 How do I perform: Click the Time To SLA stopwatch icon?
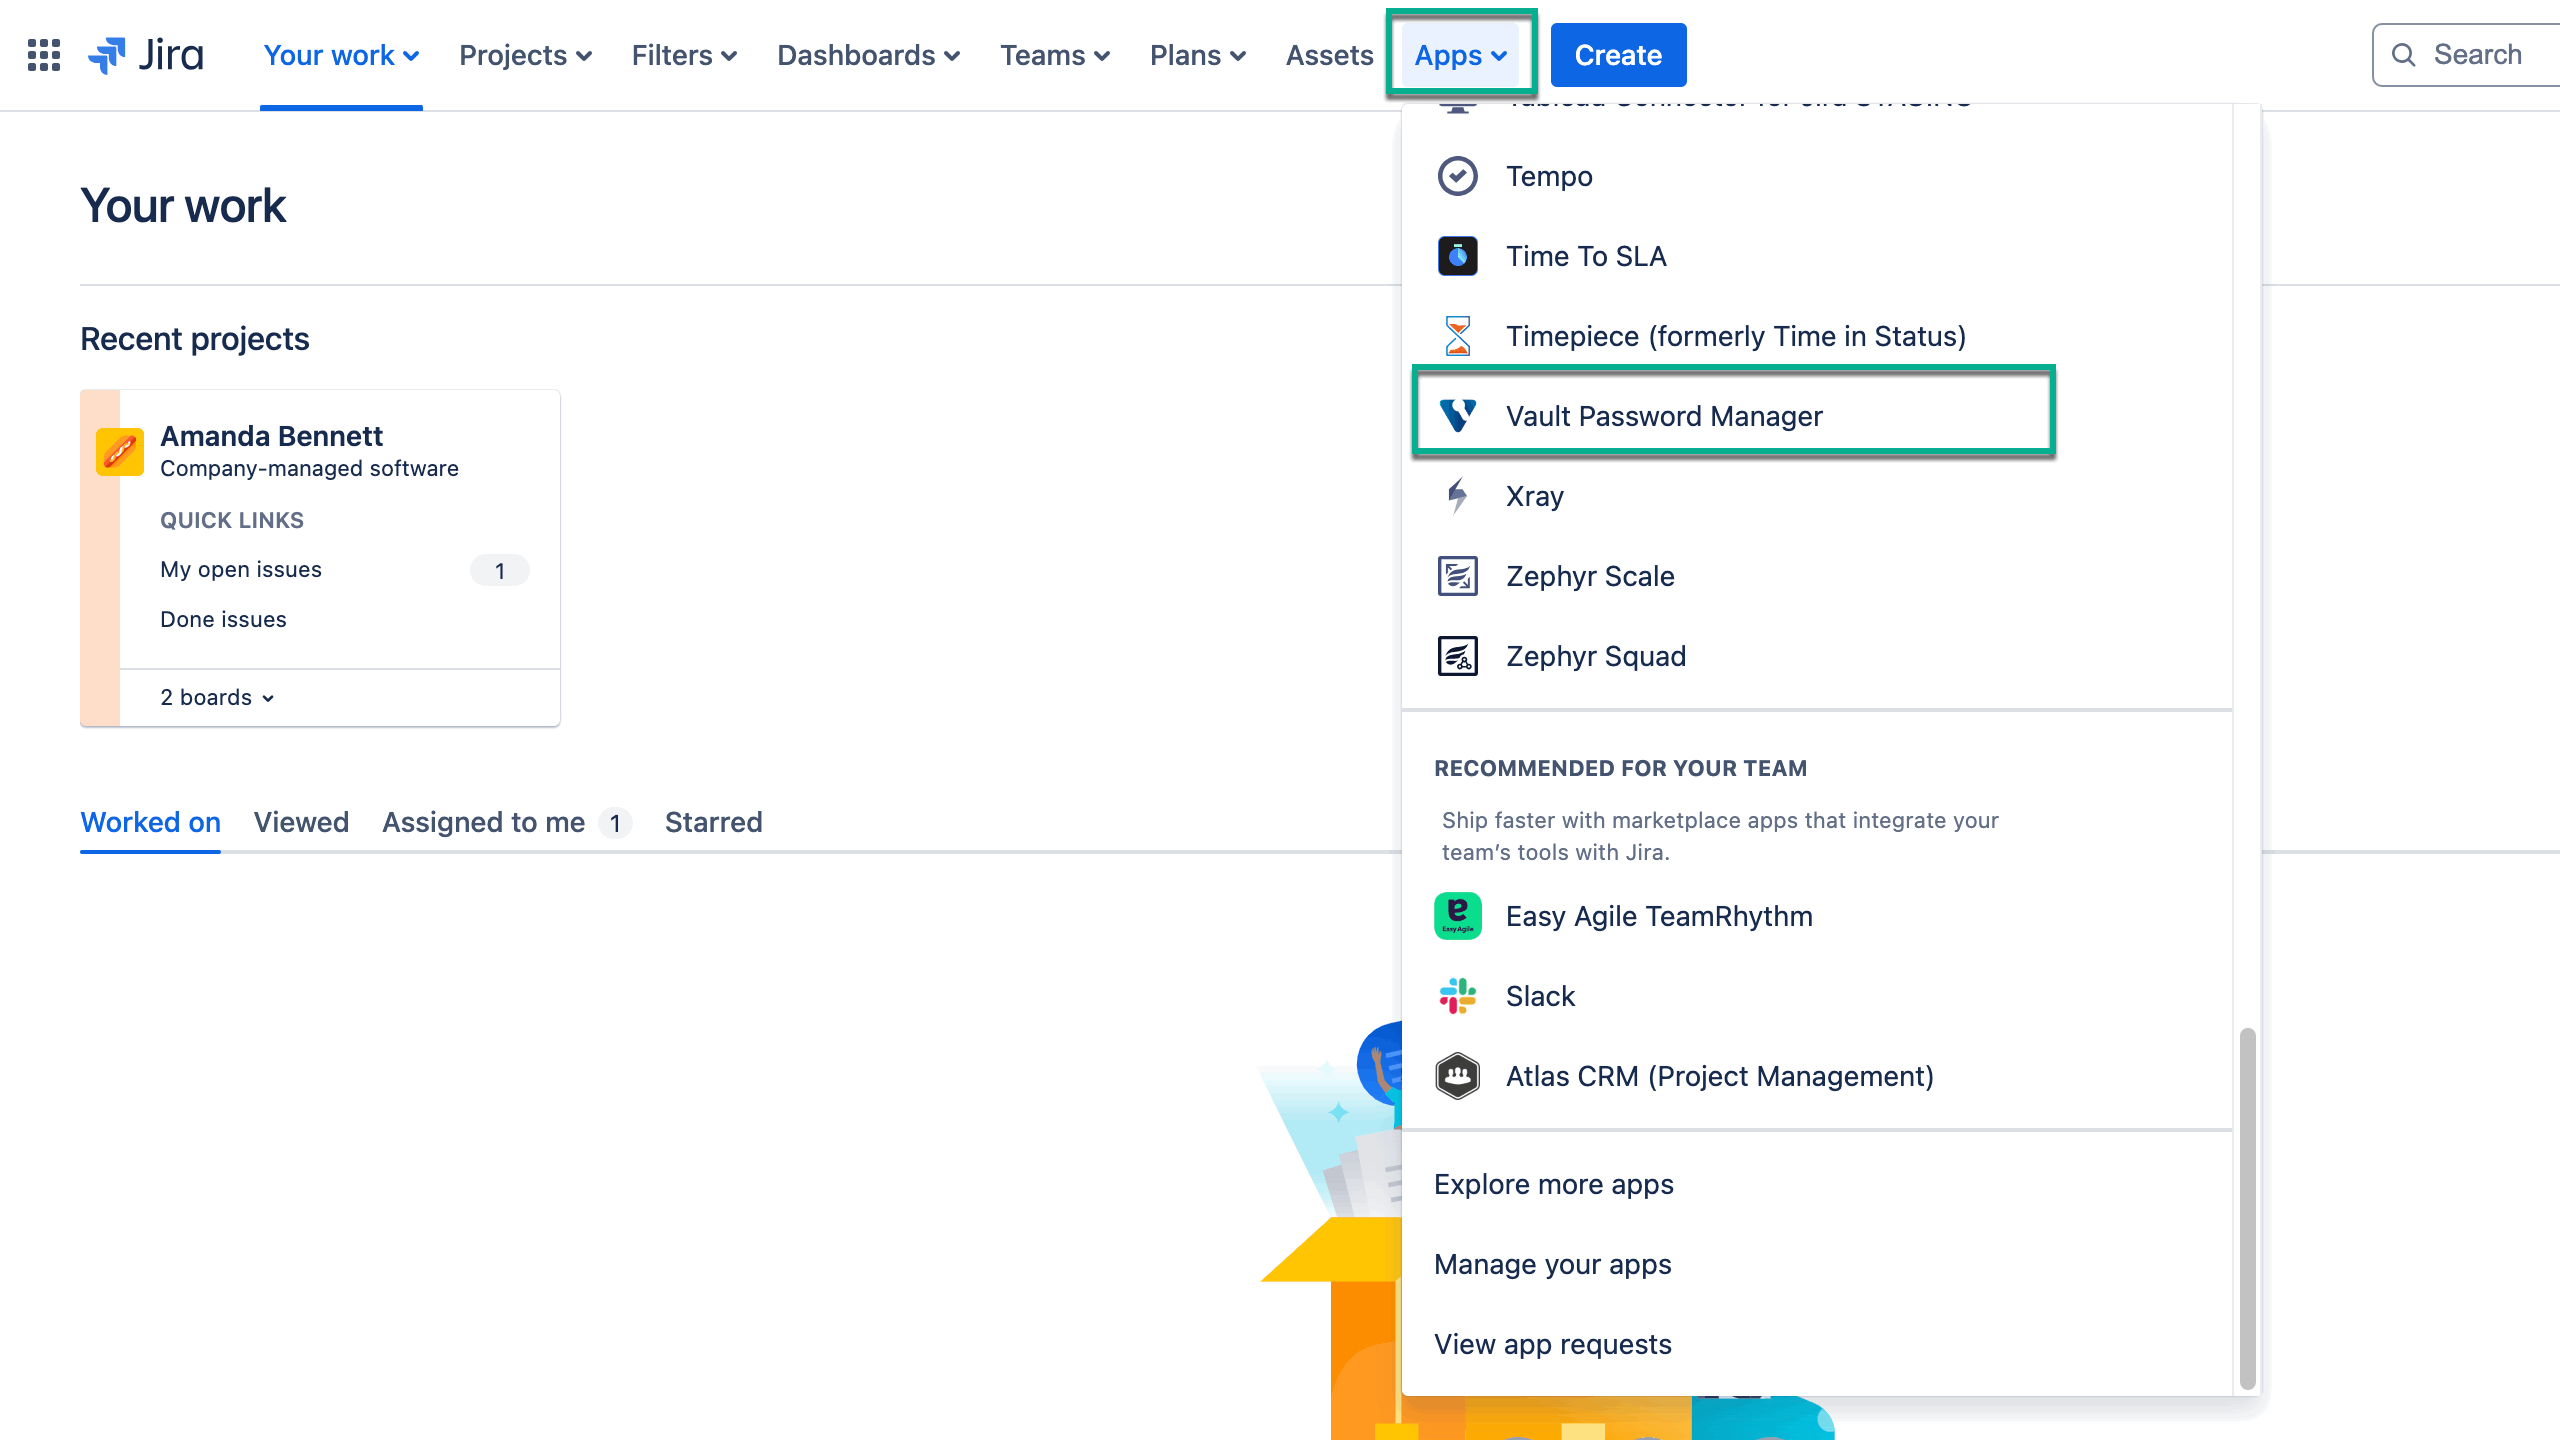pyautogui.click(x=1458, y=256)
